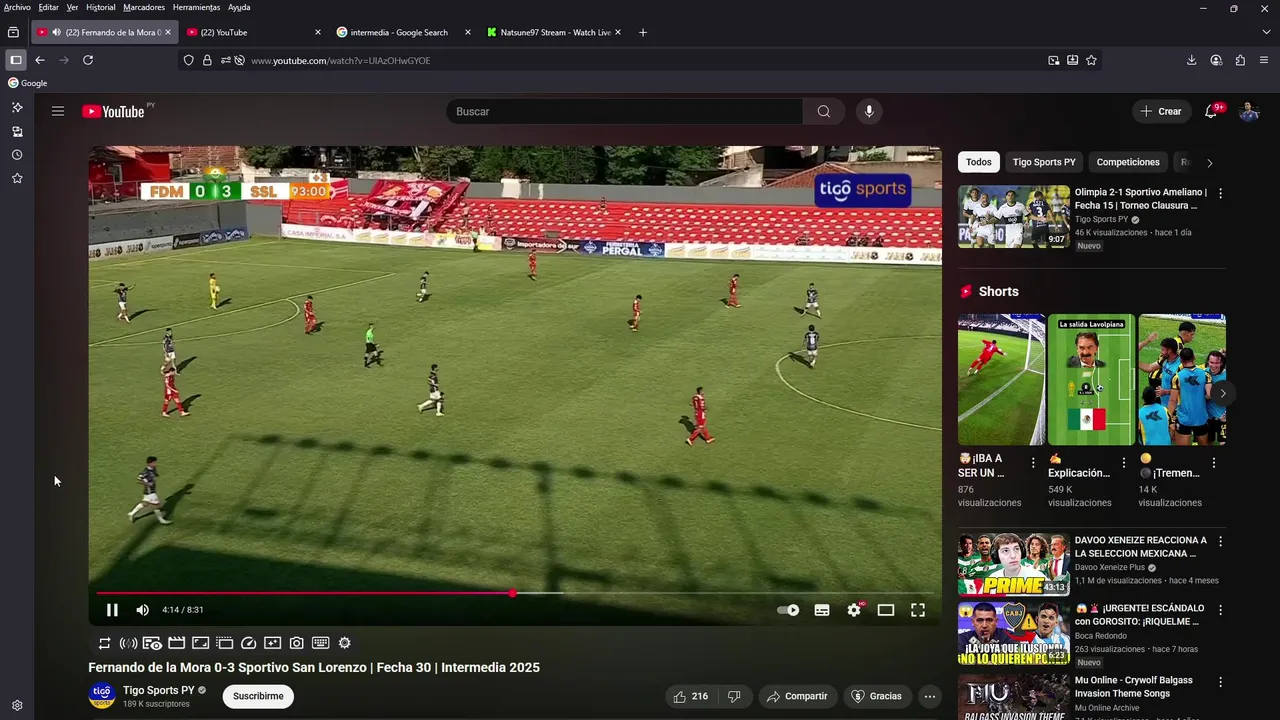Show more filter chips with arrow
This screenshot has width=1280, height=720.
1209,162
